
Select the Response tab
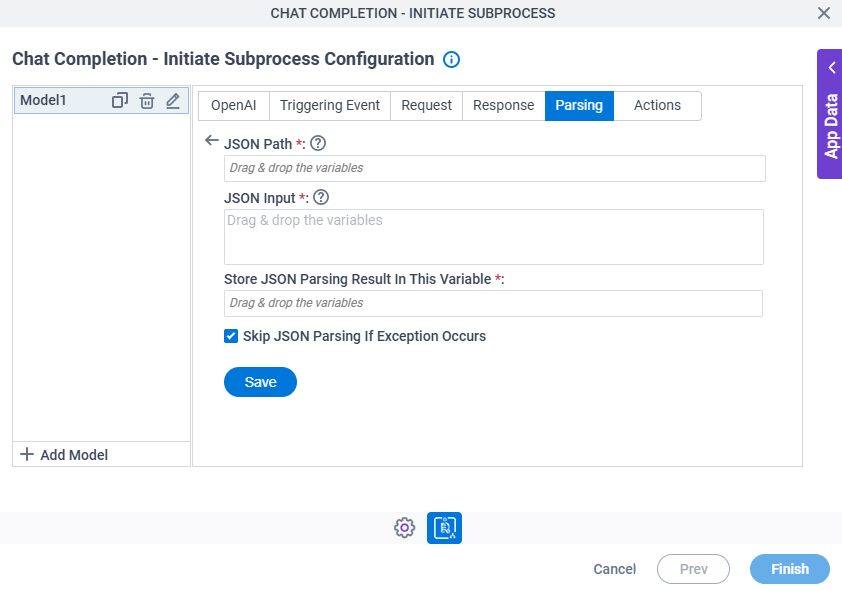pos(504,105)
